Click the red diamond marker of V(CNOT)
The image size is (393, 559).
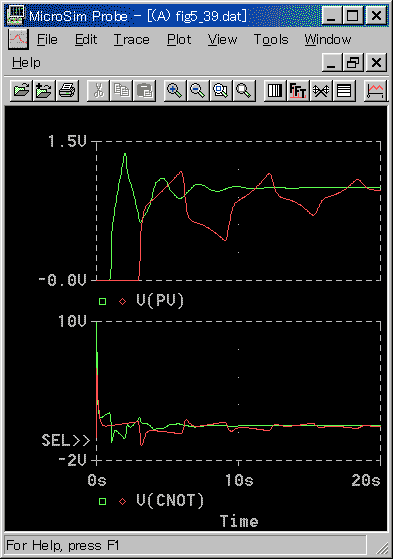click(122, 501)
